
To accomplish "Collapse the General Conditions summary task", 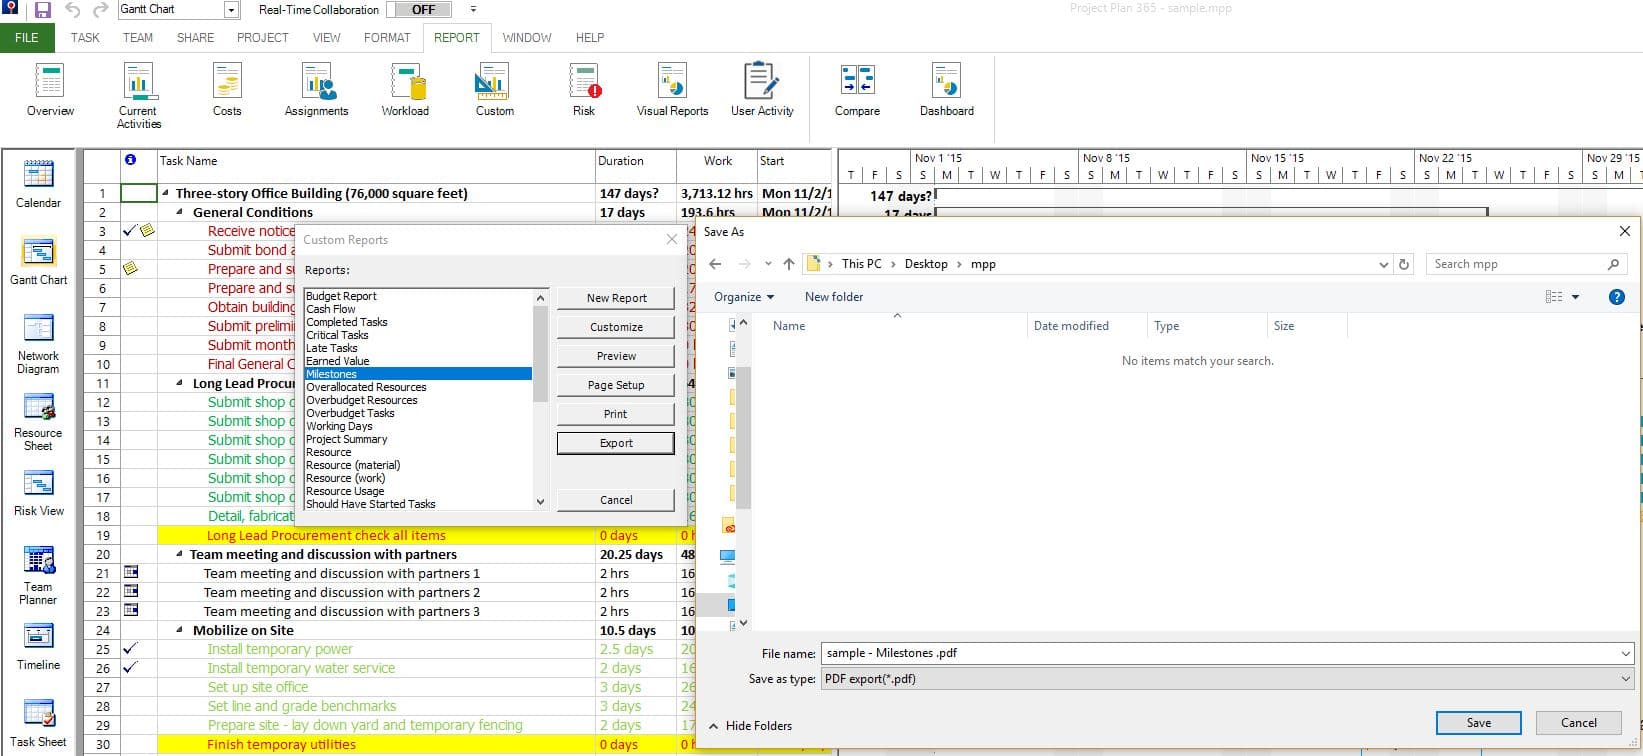I will click(x=180, y=213).
